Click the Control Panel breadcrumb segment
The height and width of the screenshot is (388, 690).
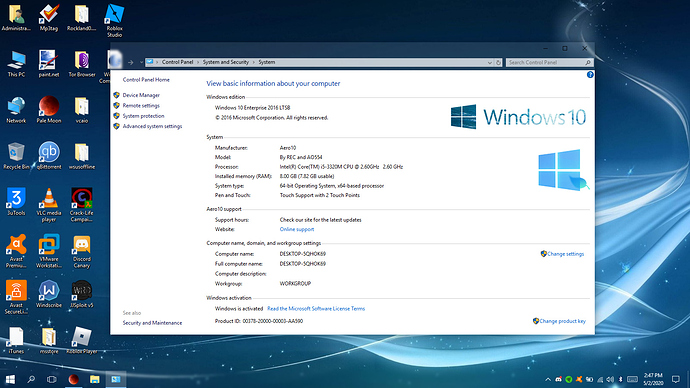click(177, 62)
